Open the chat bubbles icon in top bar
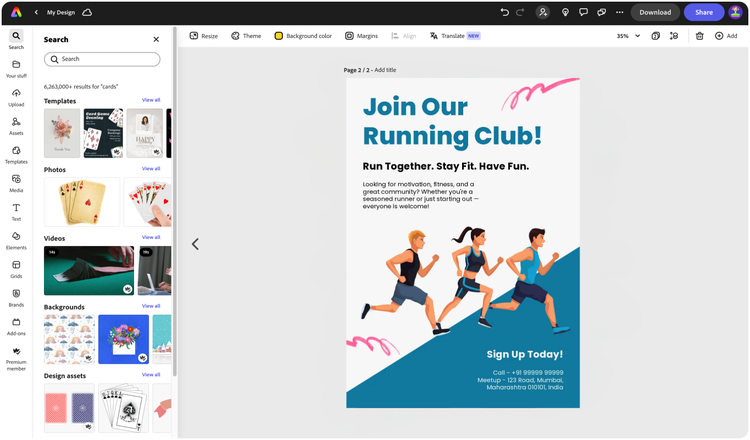Image resolution: width=750 pixels, height=440 pixels. pos(601,12)
